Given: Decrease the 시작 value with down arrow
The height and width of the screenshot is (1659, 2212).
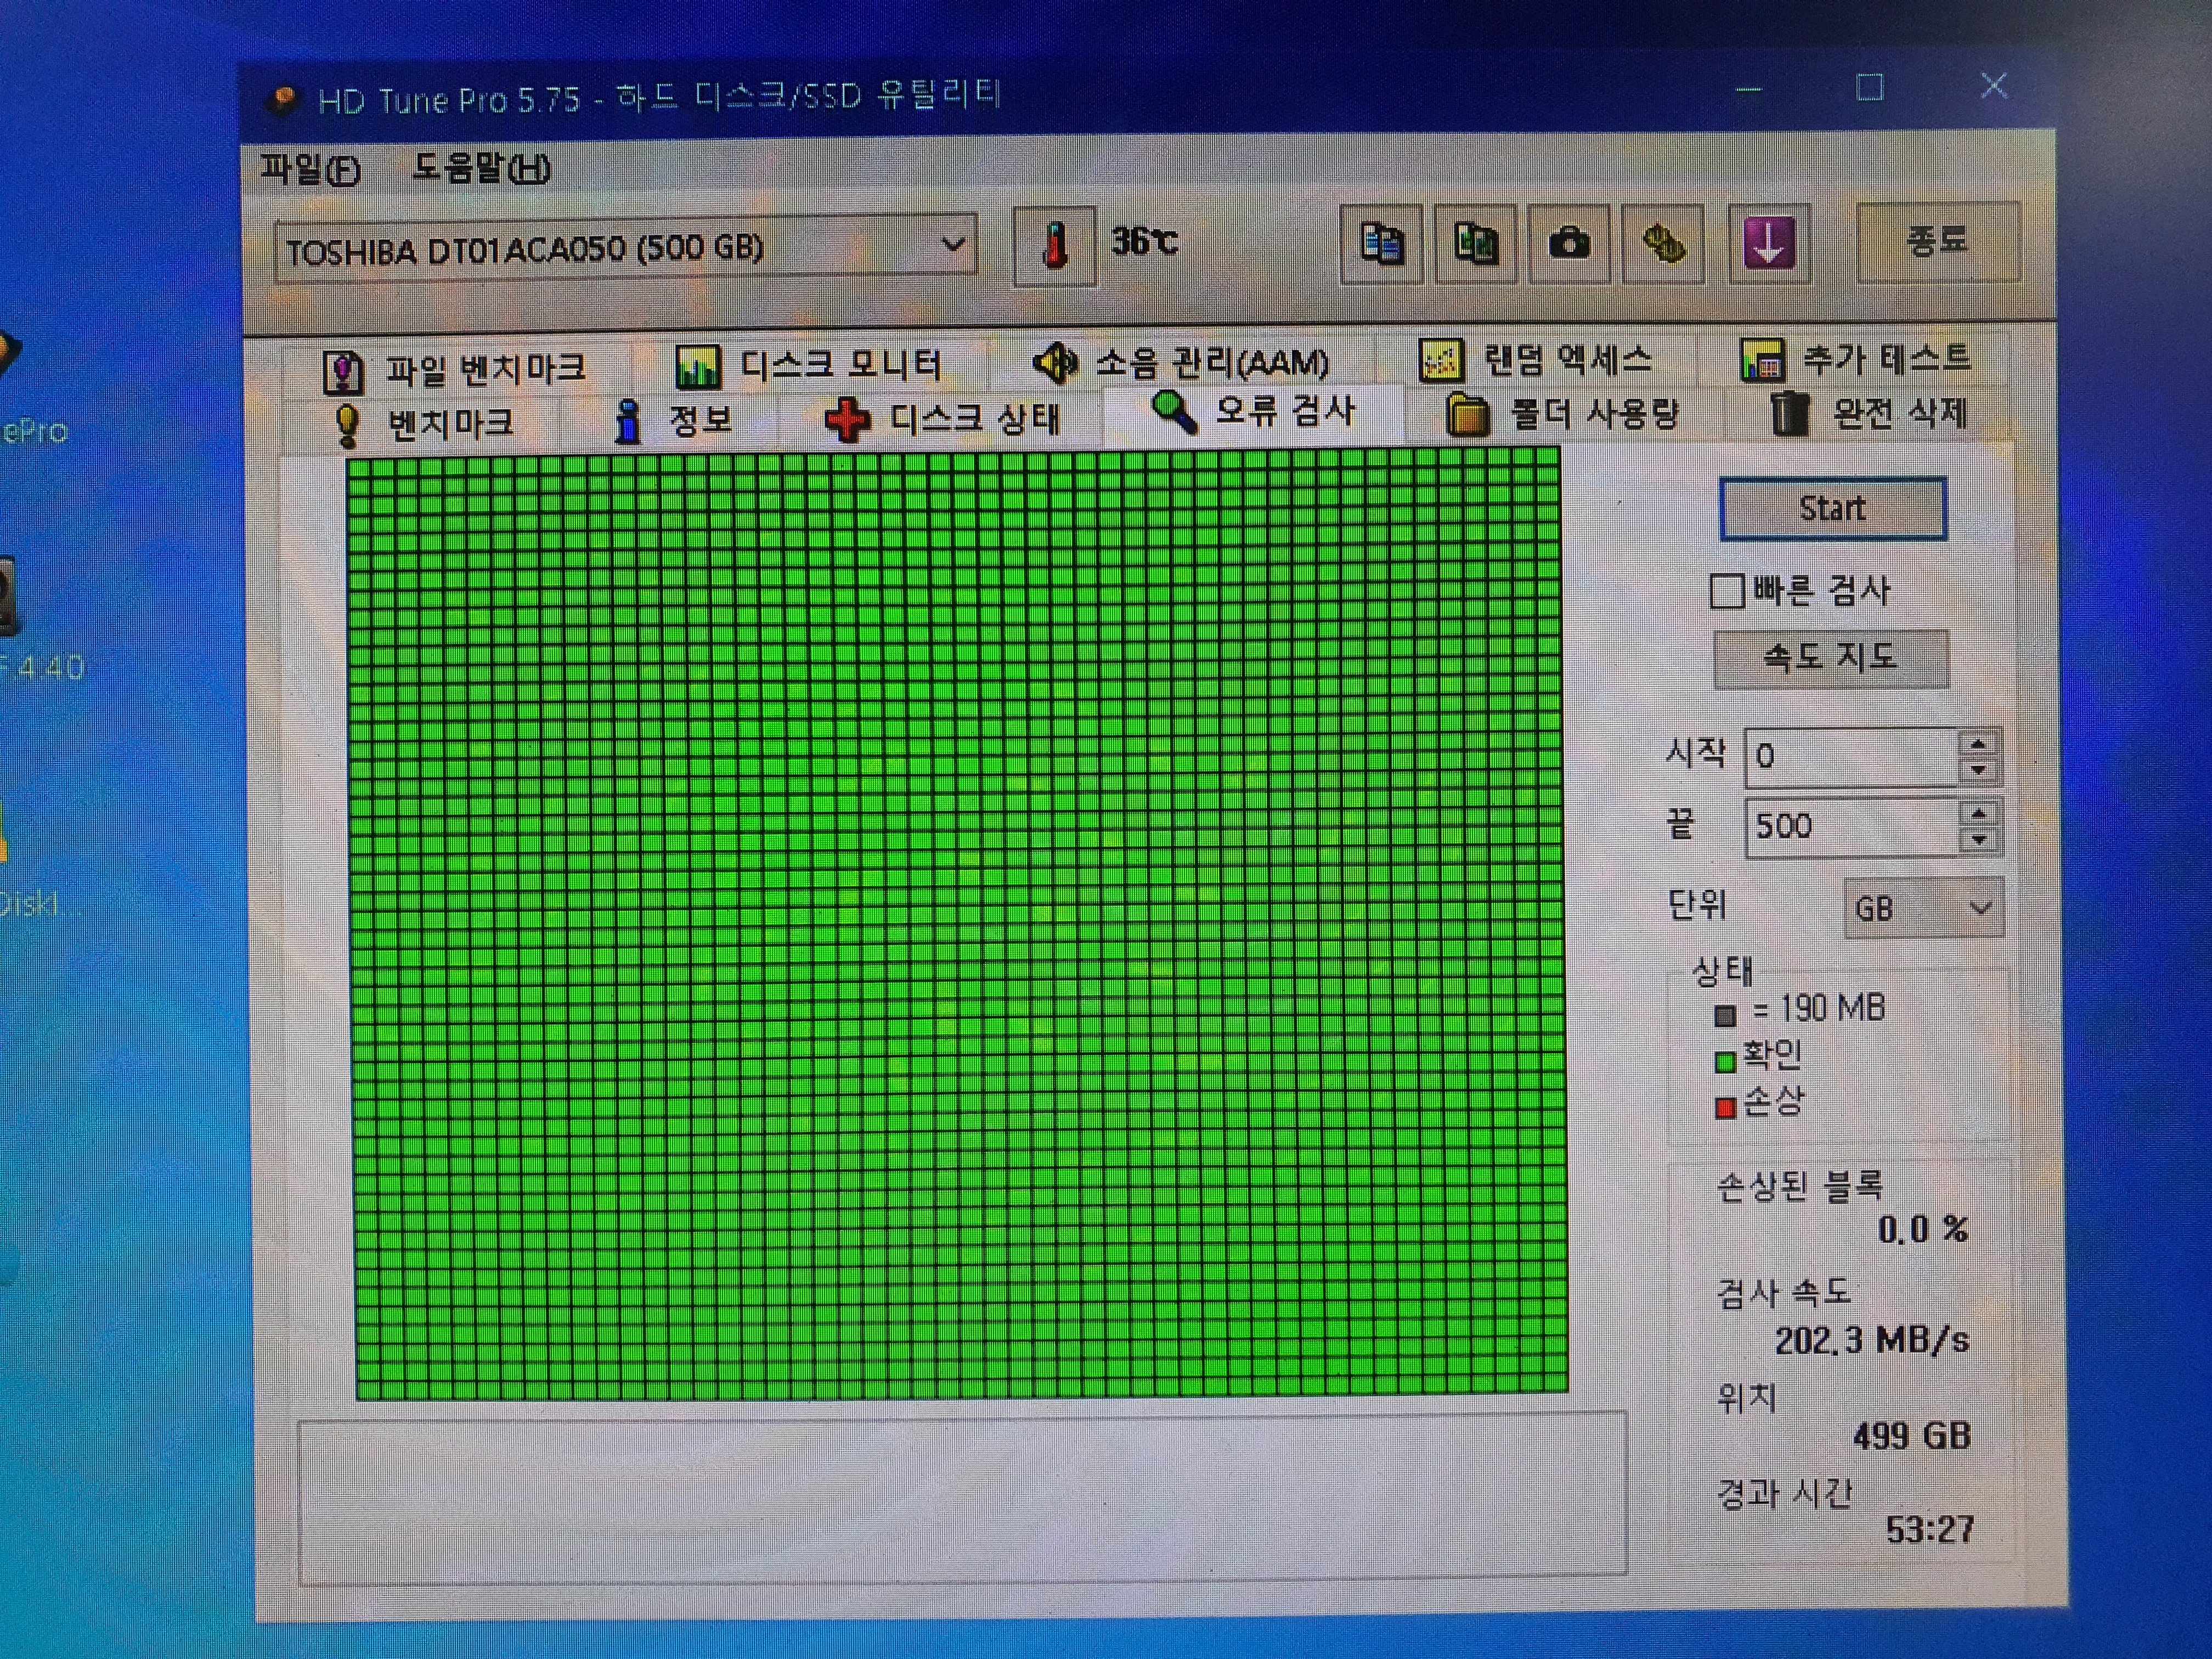Looking at the screenshot, I should point(1978,771).
